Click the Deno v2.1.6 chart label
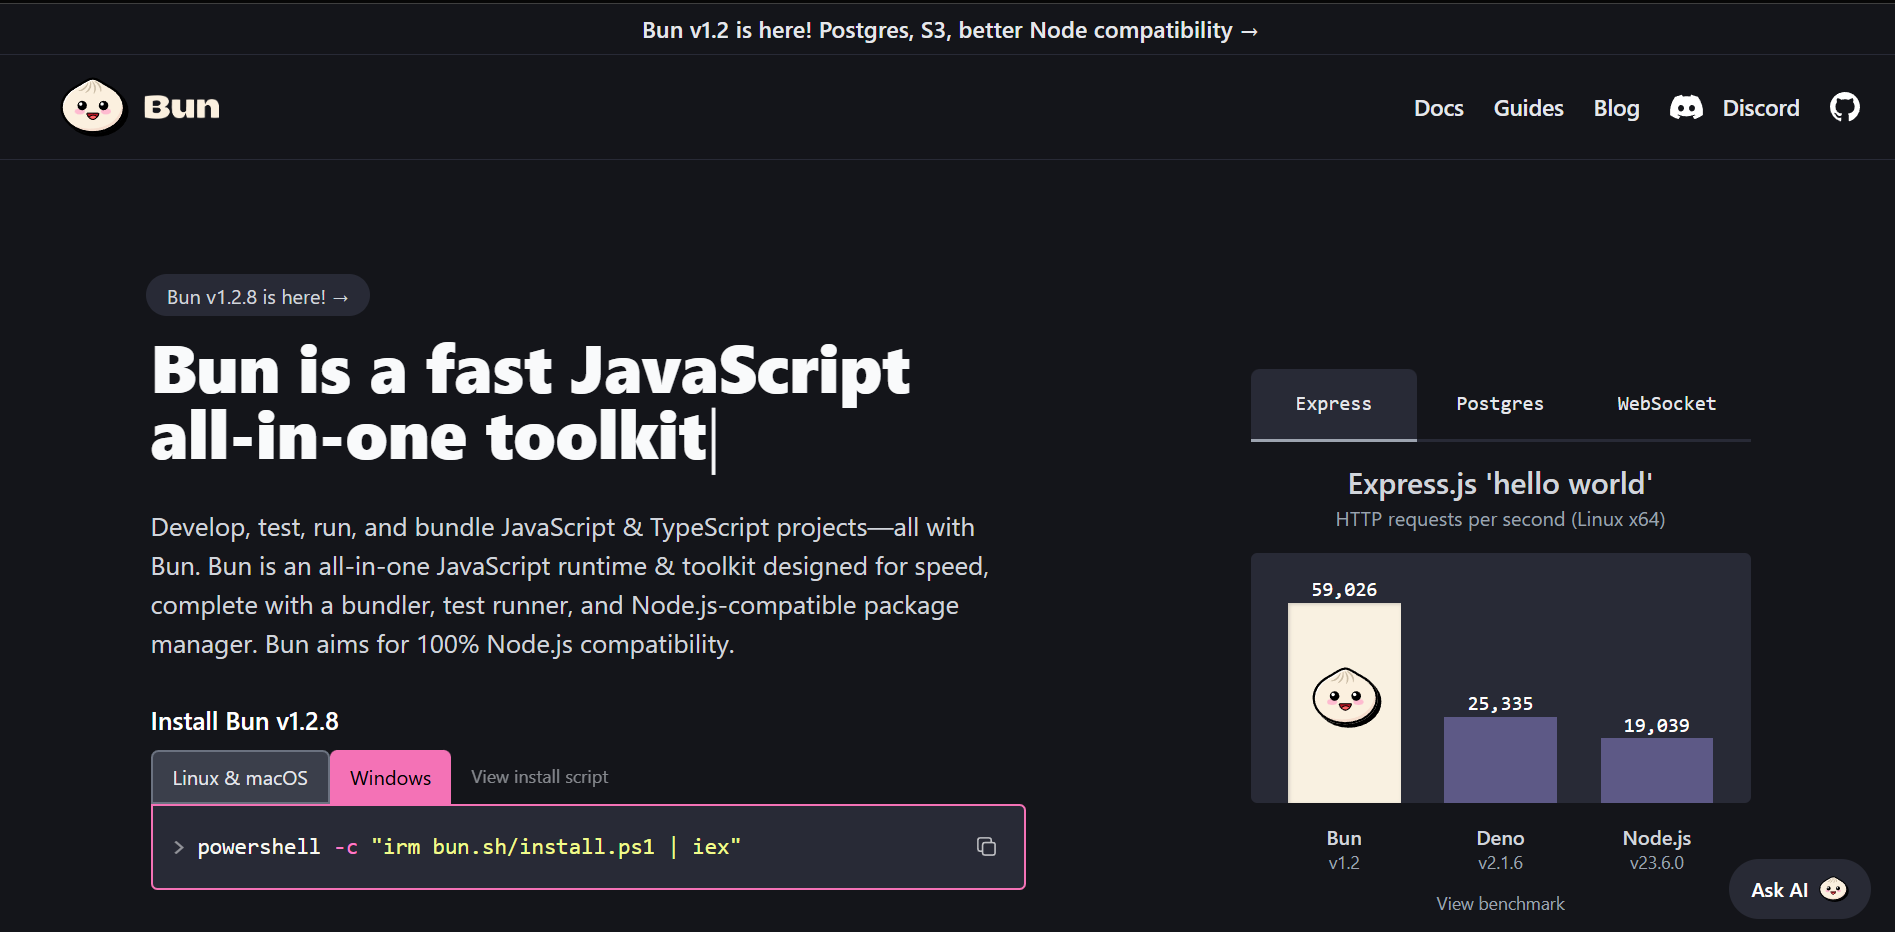Screen dimensions: 1895x932 point(1500,850)
